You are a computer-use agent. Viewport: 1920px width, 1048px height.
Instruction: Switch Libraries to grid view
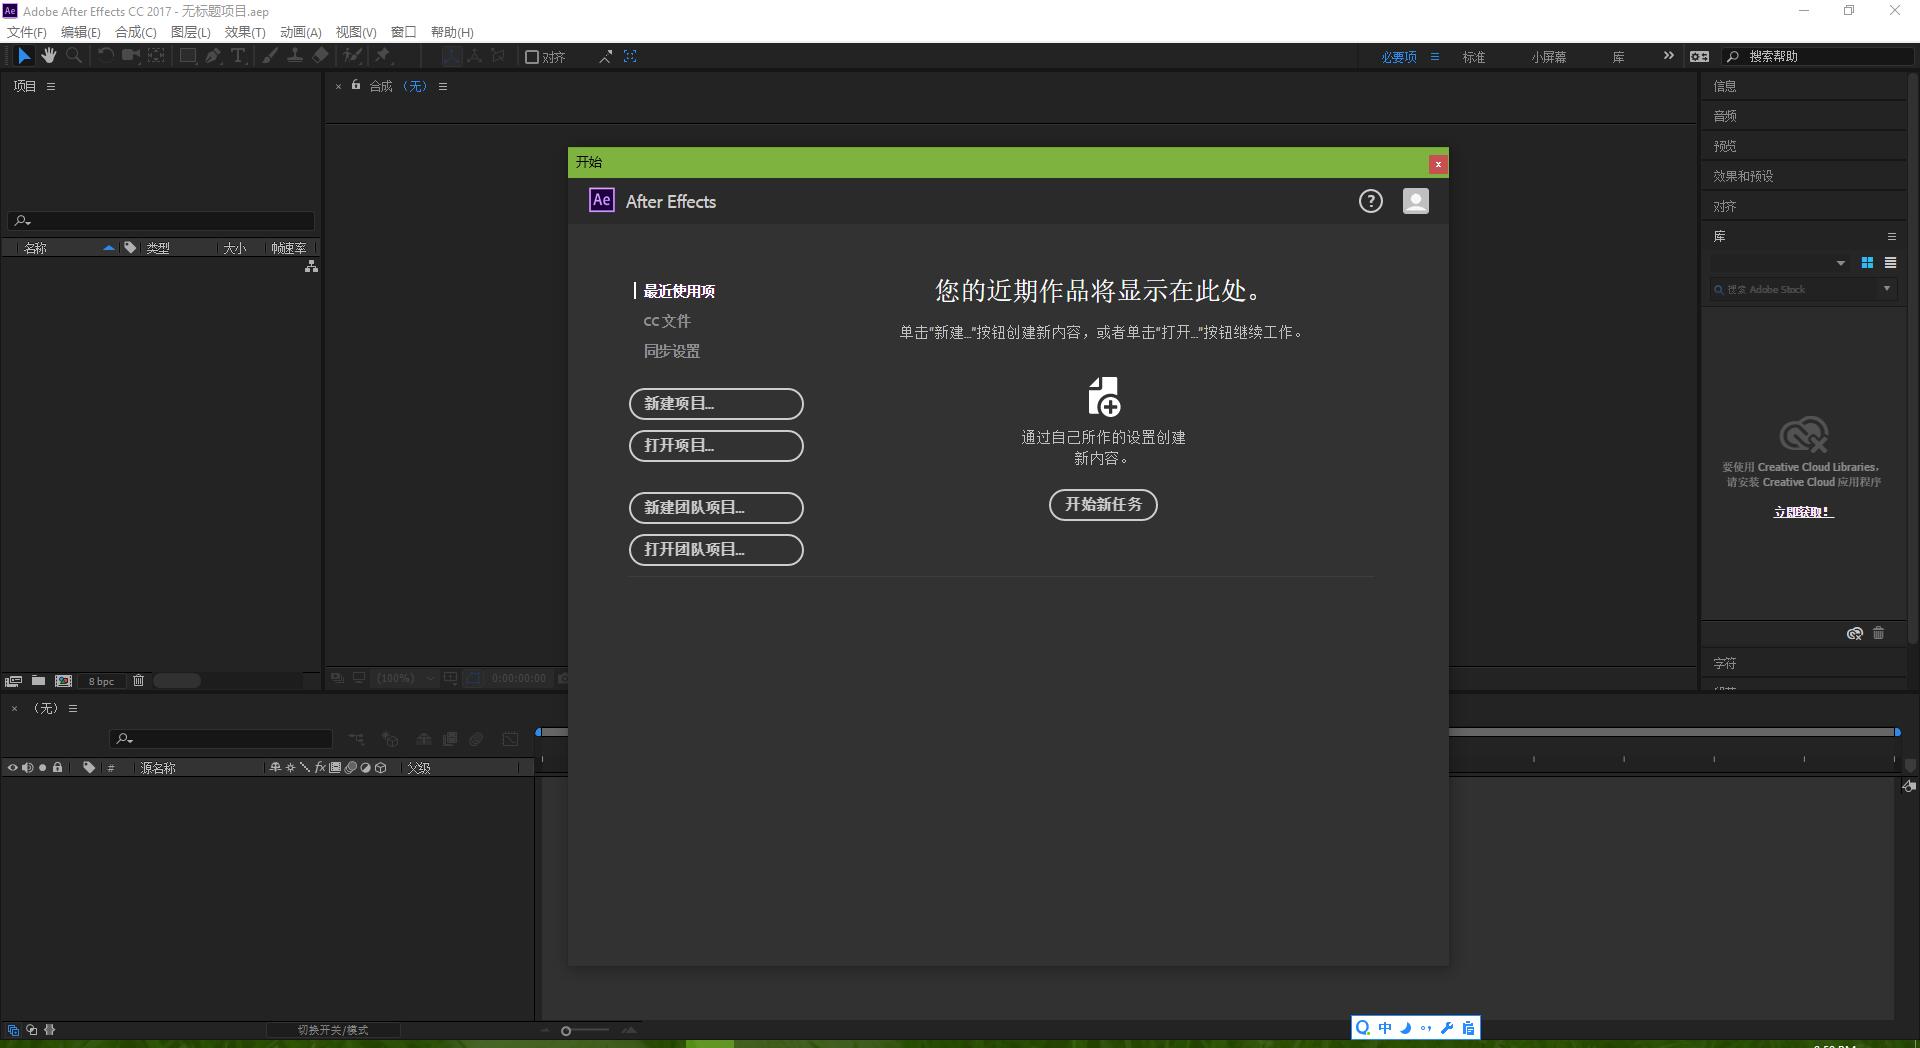1867,263
